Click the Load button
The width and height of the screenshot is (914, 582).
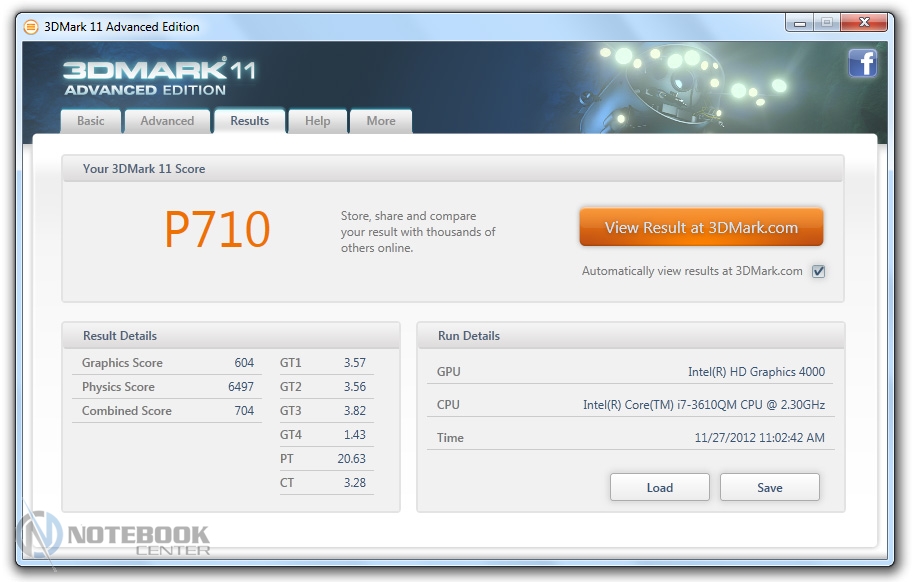659,488
